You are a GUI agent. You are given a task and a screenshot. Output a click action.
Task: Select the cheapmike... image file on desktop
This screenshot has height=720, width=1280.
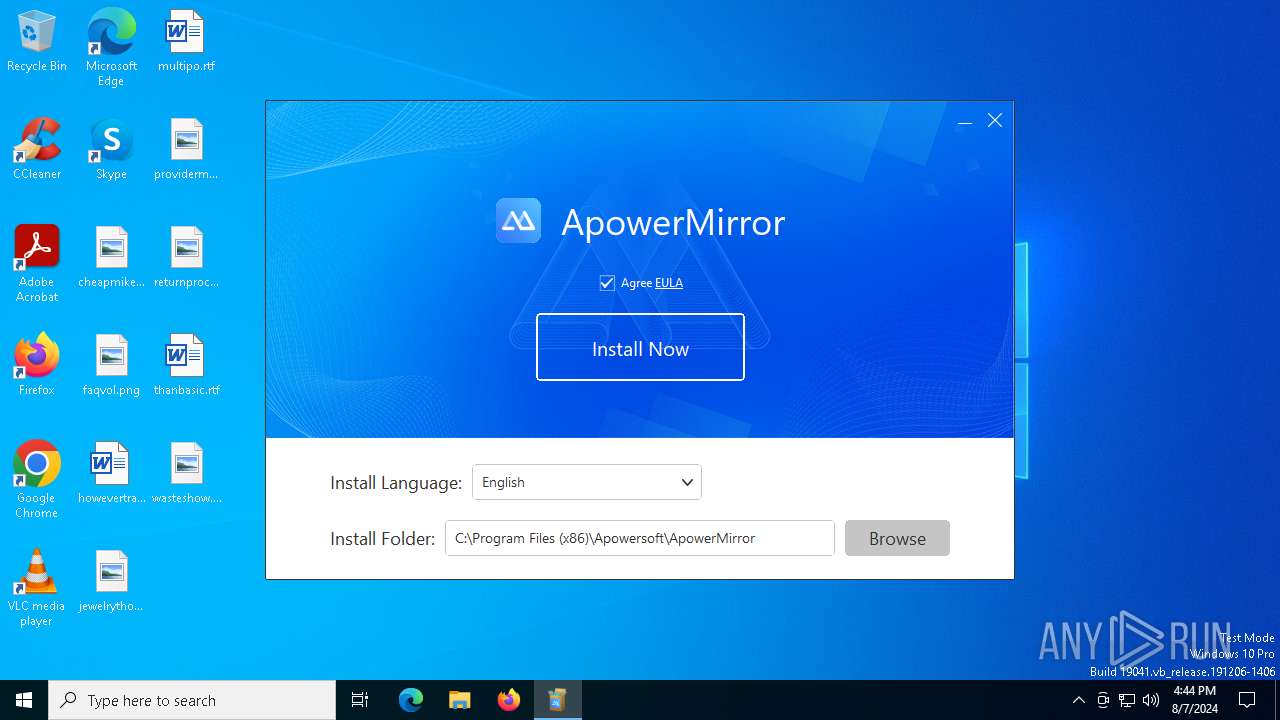click(111, 258)
